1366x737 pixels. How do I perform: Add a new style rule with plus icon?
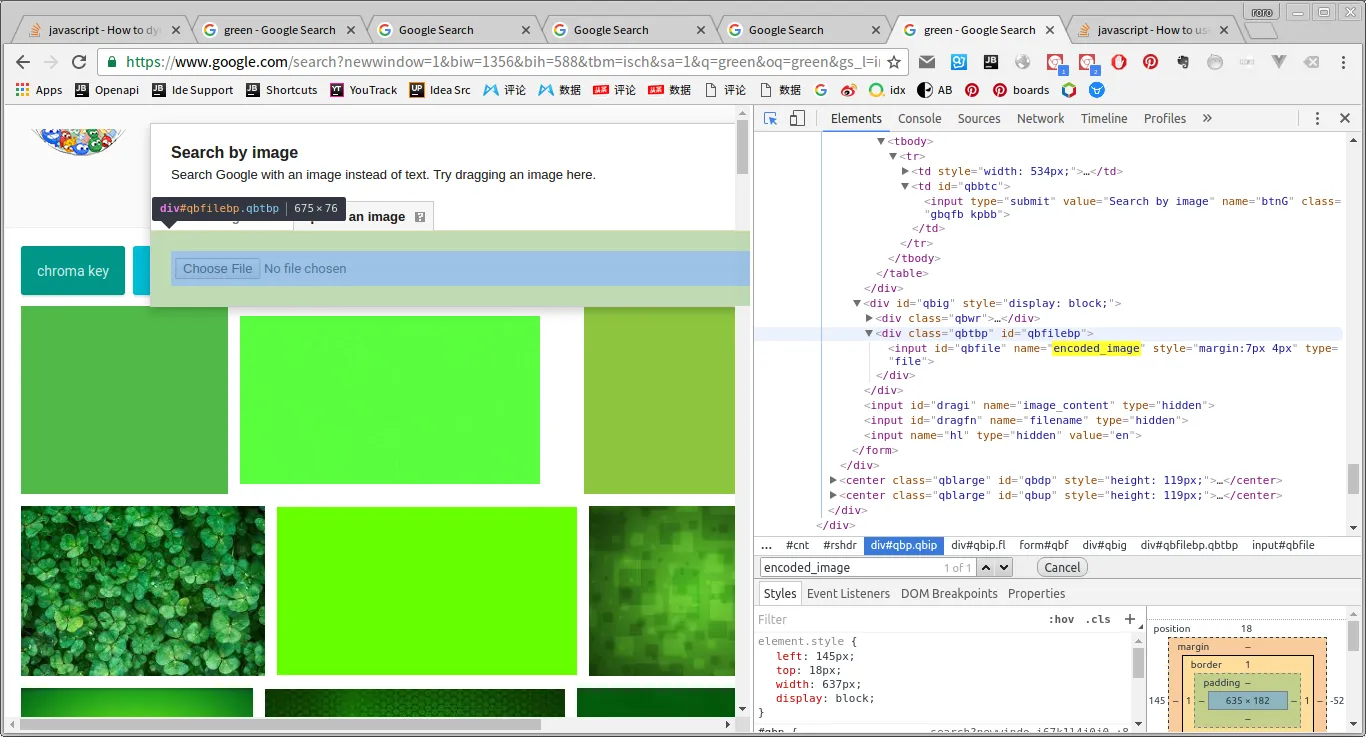pos(1130,619)
